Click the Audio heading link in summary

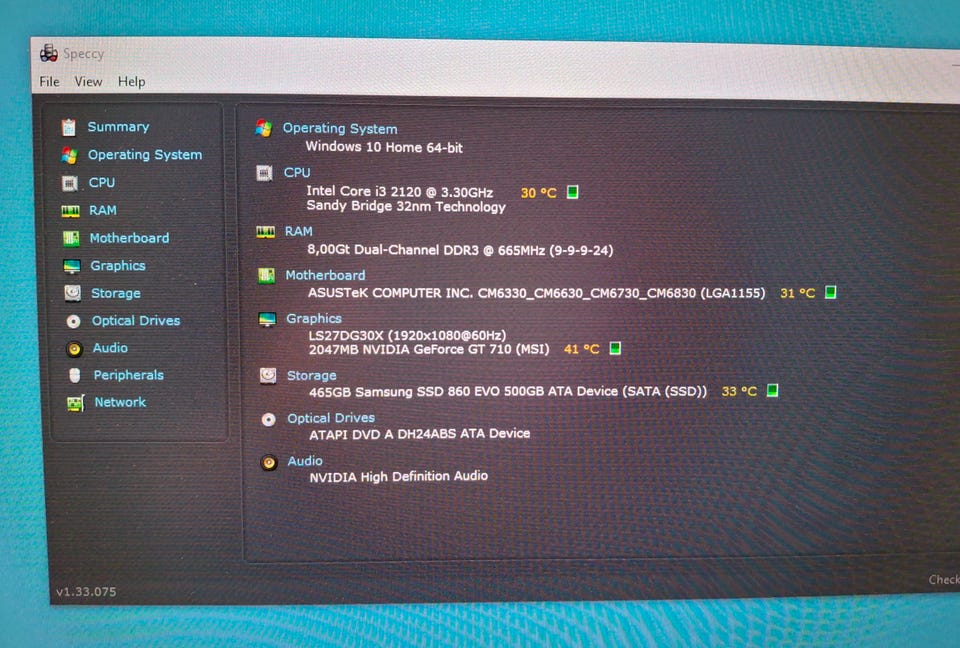pos(305,461)
